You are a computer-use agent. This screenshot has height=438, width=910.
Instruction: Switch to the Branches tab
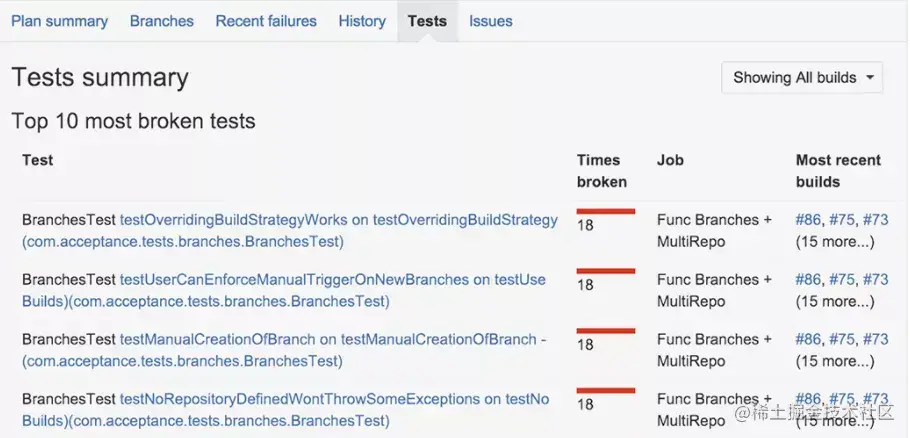click(x=162, y=21)
